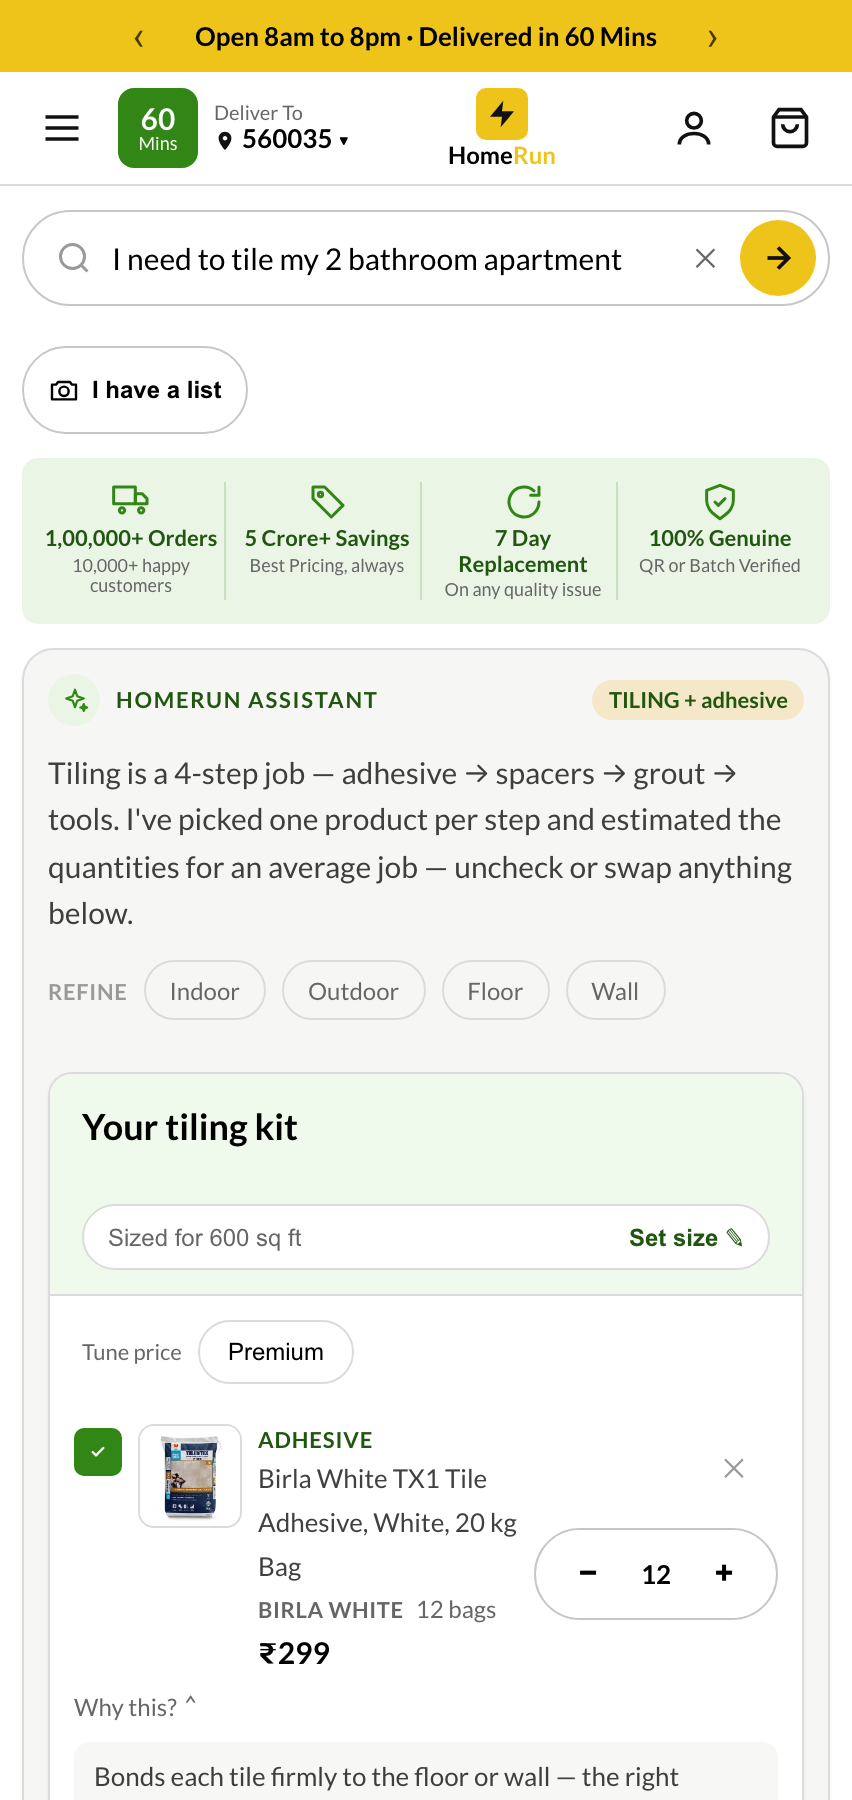The height and width of the screenshot is (1800, 852).
Task: Submit search with yellow arrow button
Action: 778,258
